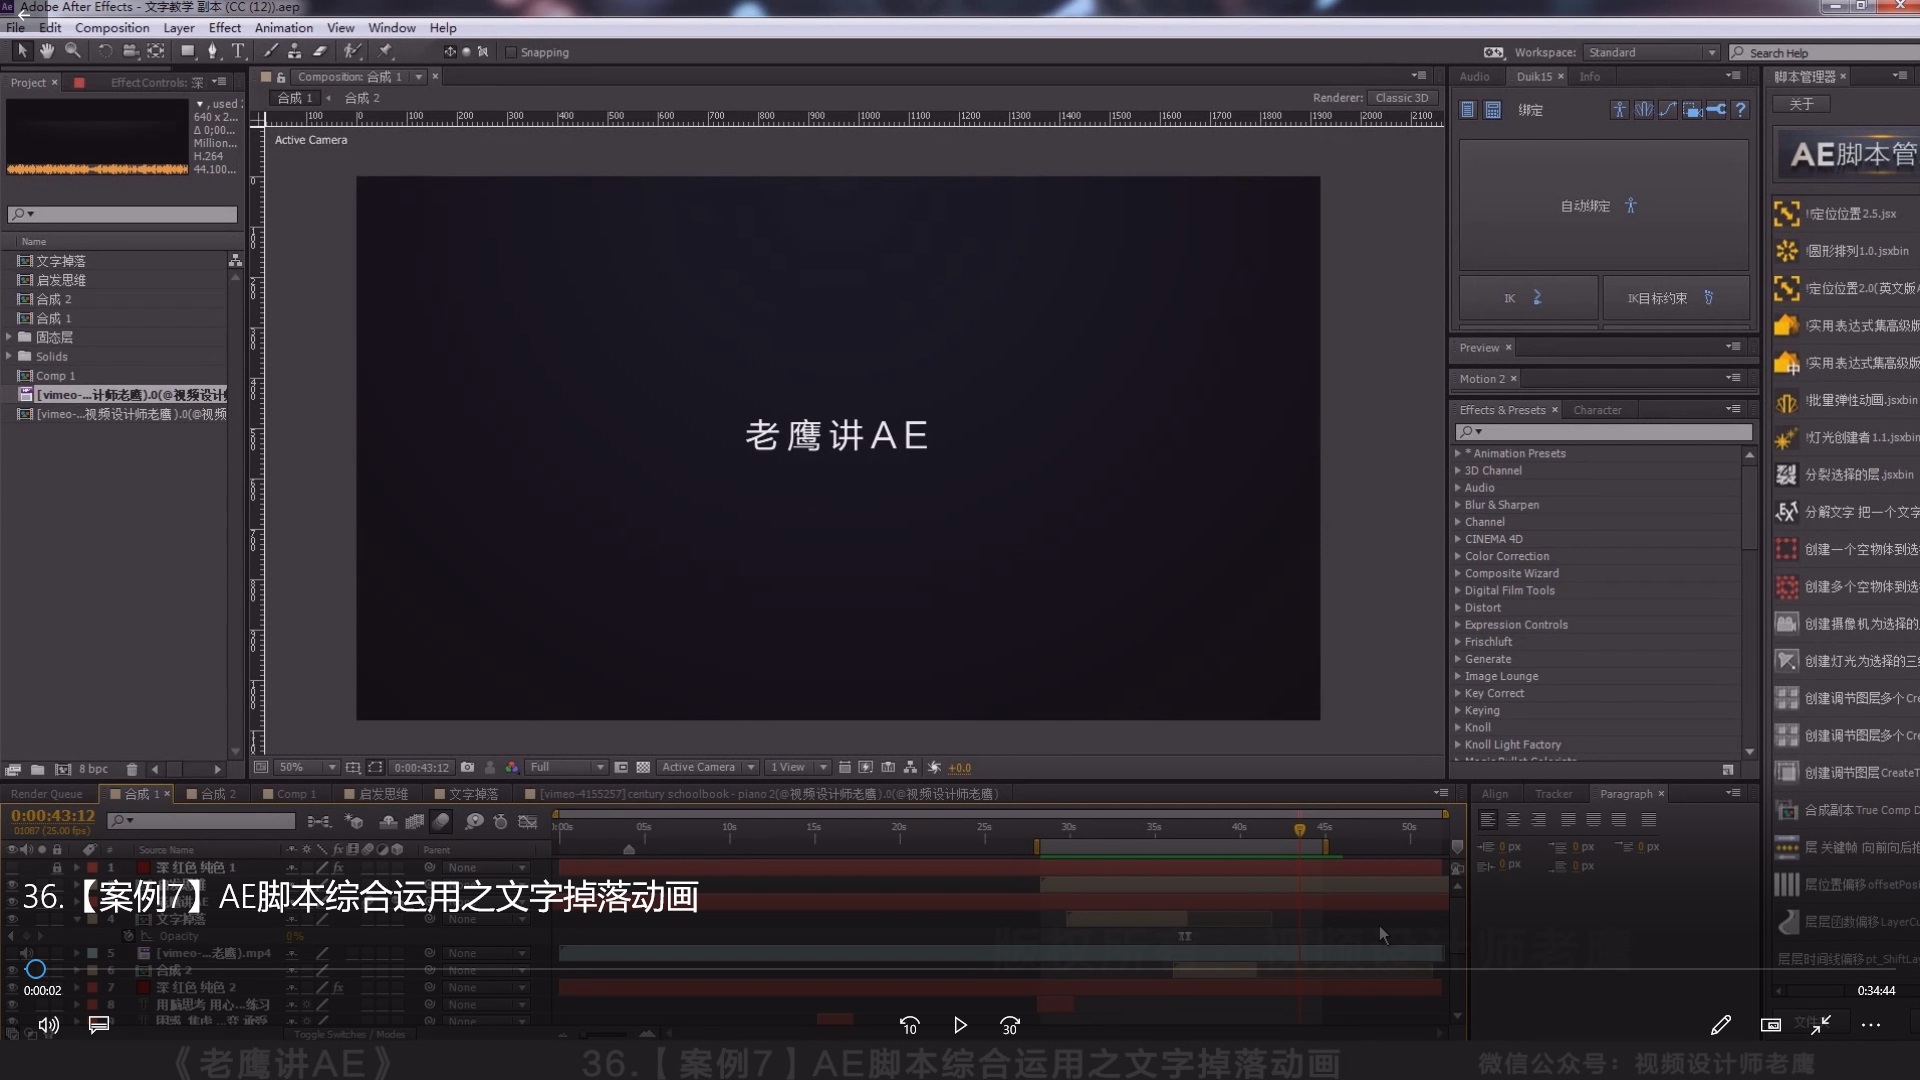
Task: Open the Standard workspace dropdown
Action: tap(1651, 52)
